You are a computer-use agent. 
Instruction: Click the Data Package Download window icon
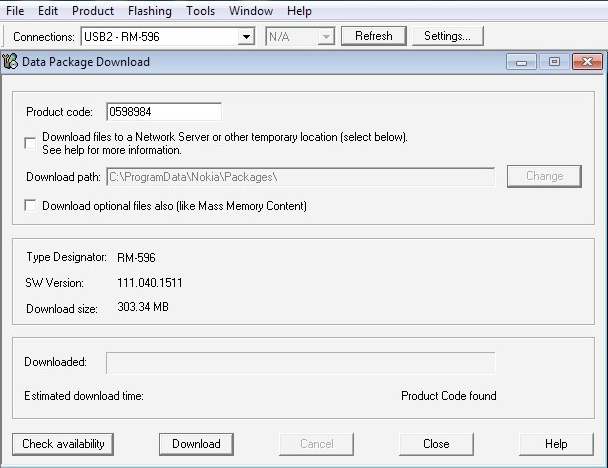[x=10, y=62]
